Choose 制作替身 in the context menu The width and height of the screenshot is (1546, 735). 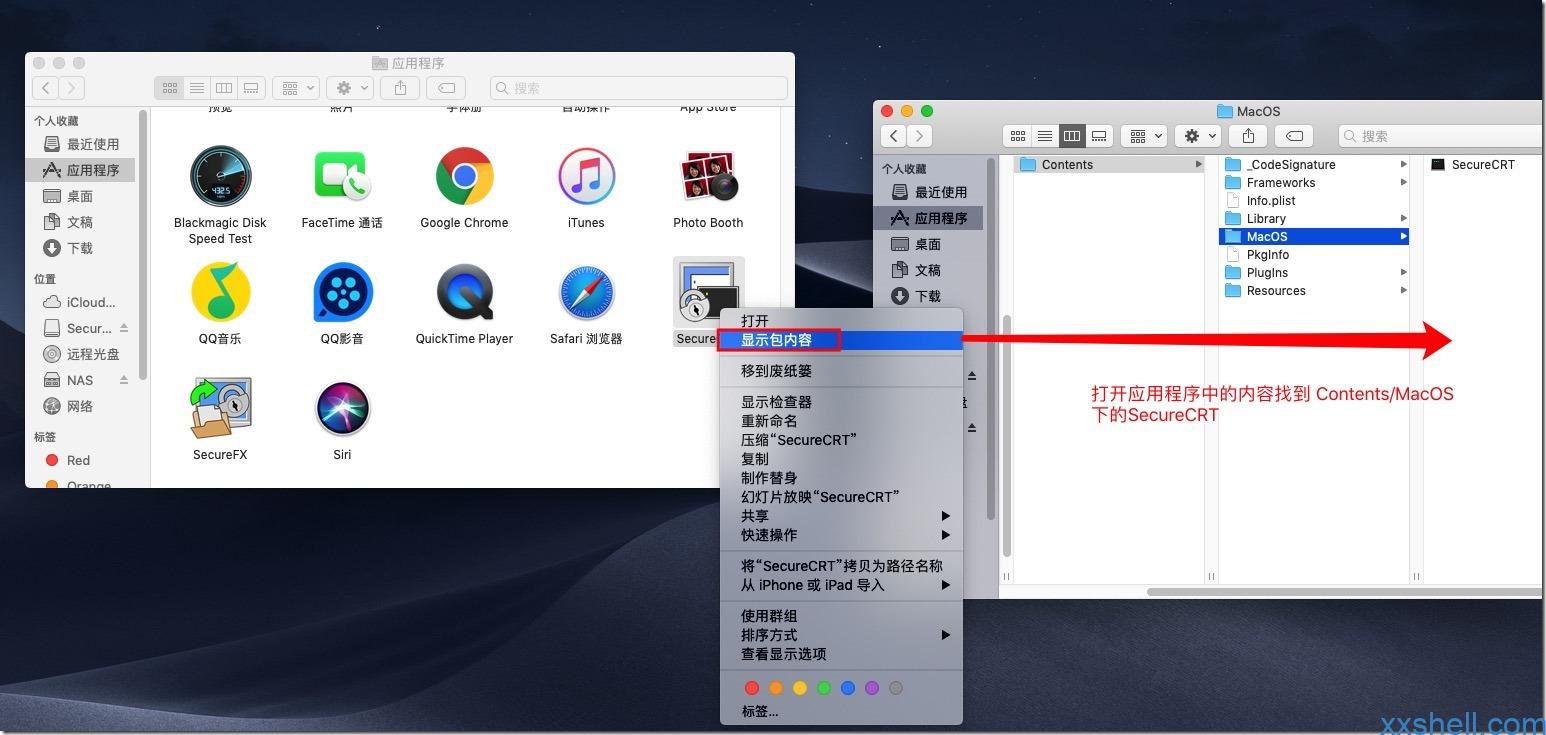click(841, 478)
